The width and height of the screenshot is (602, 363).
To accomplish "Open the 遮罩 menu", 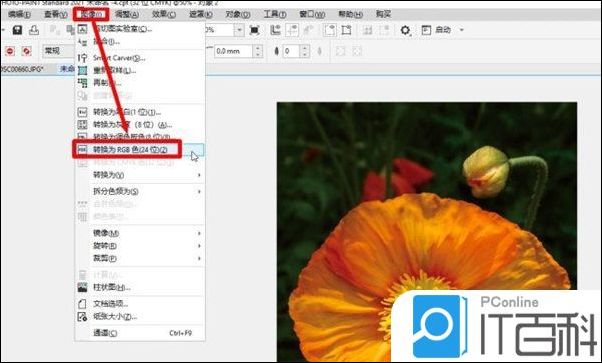I will tap(200, 15).
